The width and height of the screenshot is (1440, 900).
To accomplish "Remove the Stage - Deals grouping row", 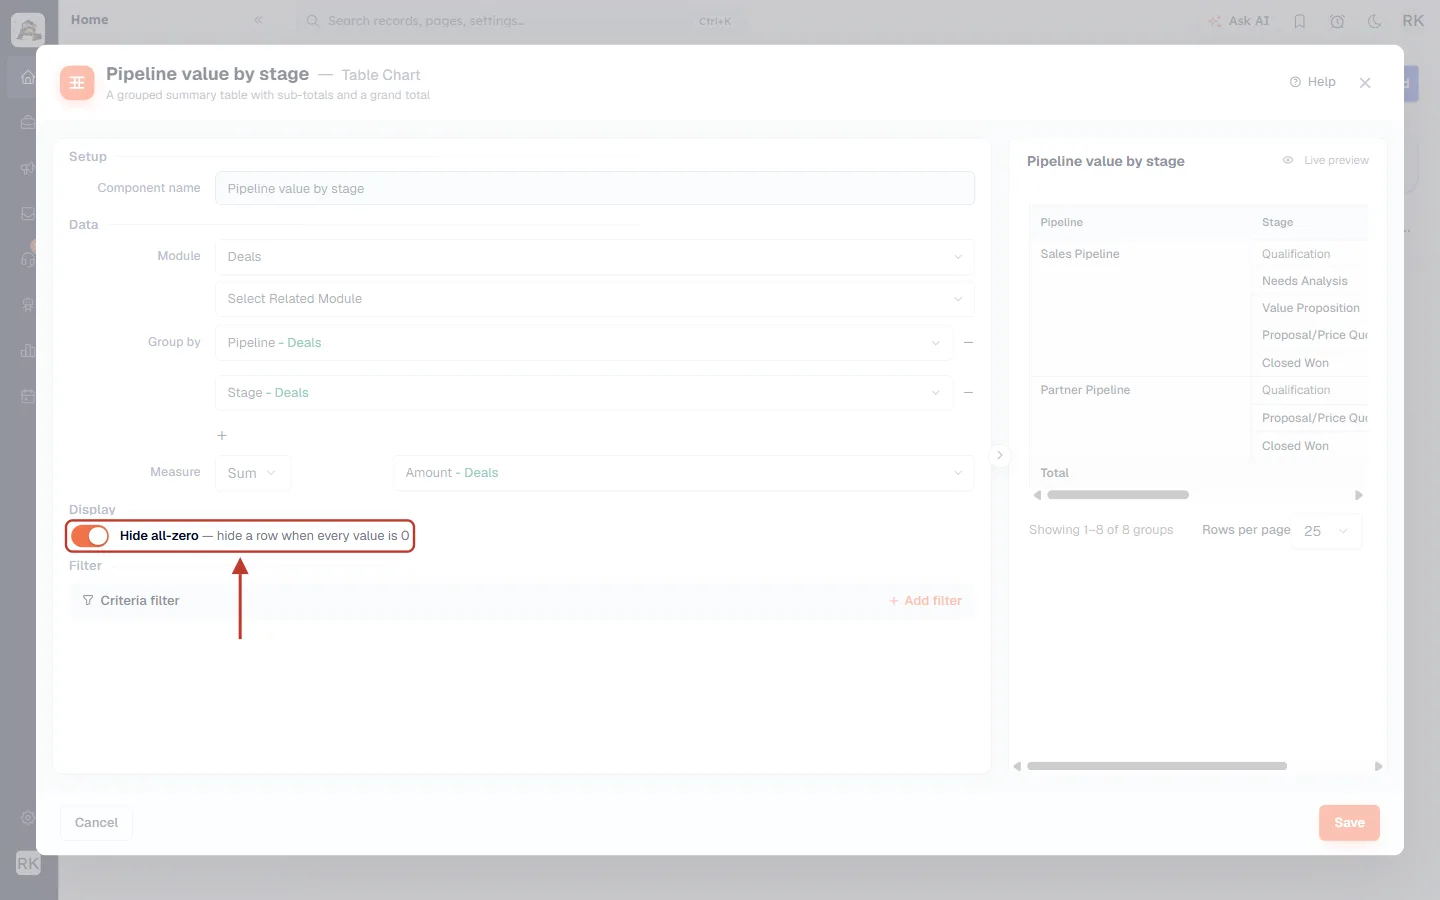I will tap(968, 393).
